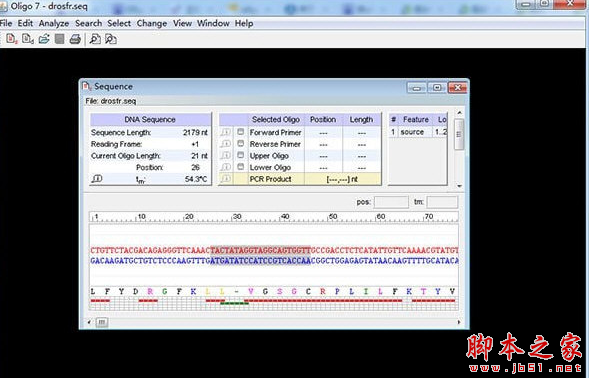
Task: Select the Lower Oligo row label
Action: [x=270, y=167]
